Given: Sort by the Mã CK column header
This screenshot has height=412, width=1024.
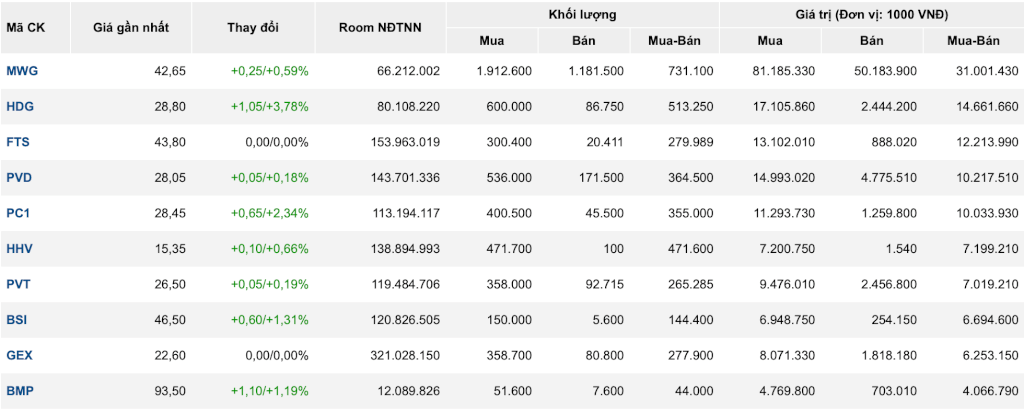Looking at the screenshot, I should 24,28.
